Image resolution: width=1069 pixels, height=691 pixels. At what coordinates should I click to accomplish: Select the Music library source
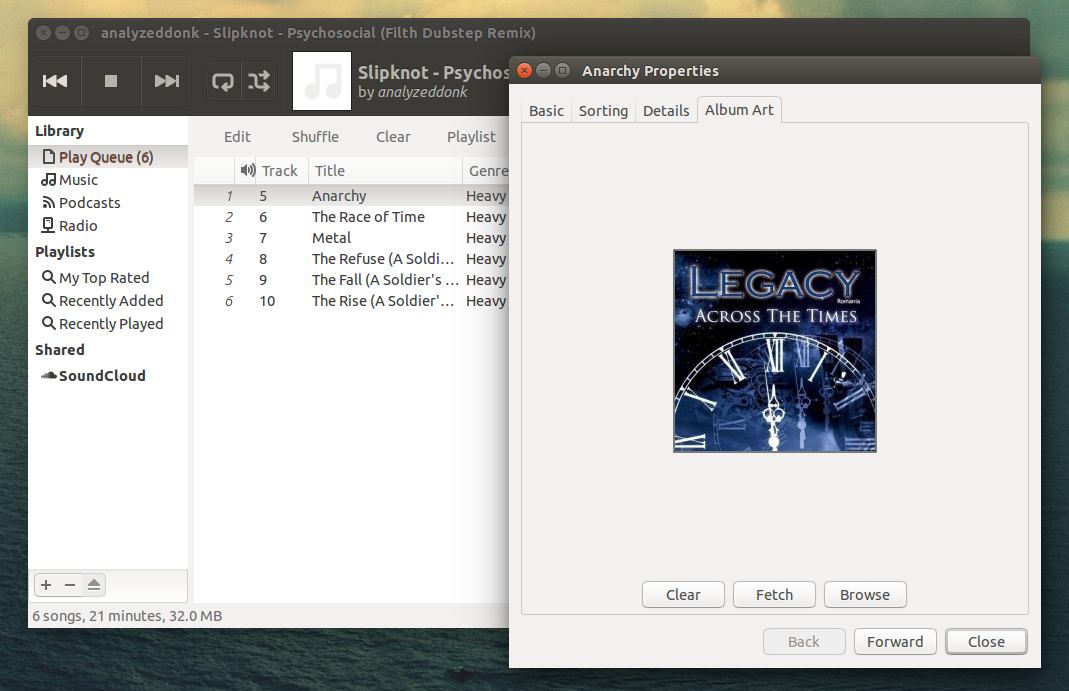tap(76, 179)
